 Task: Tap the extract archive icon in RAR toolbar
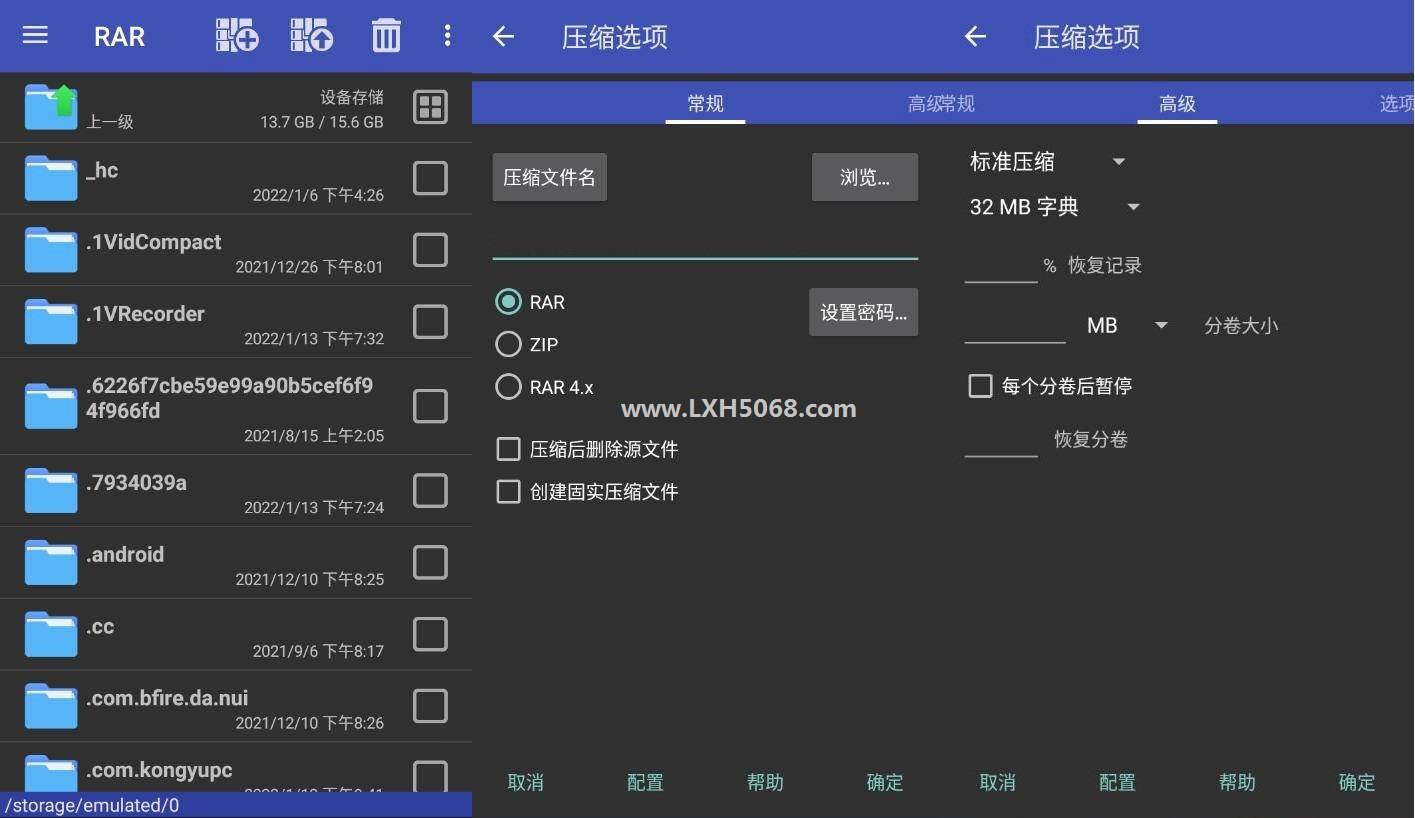(x=312, y=36)
